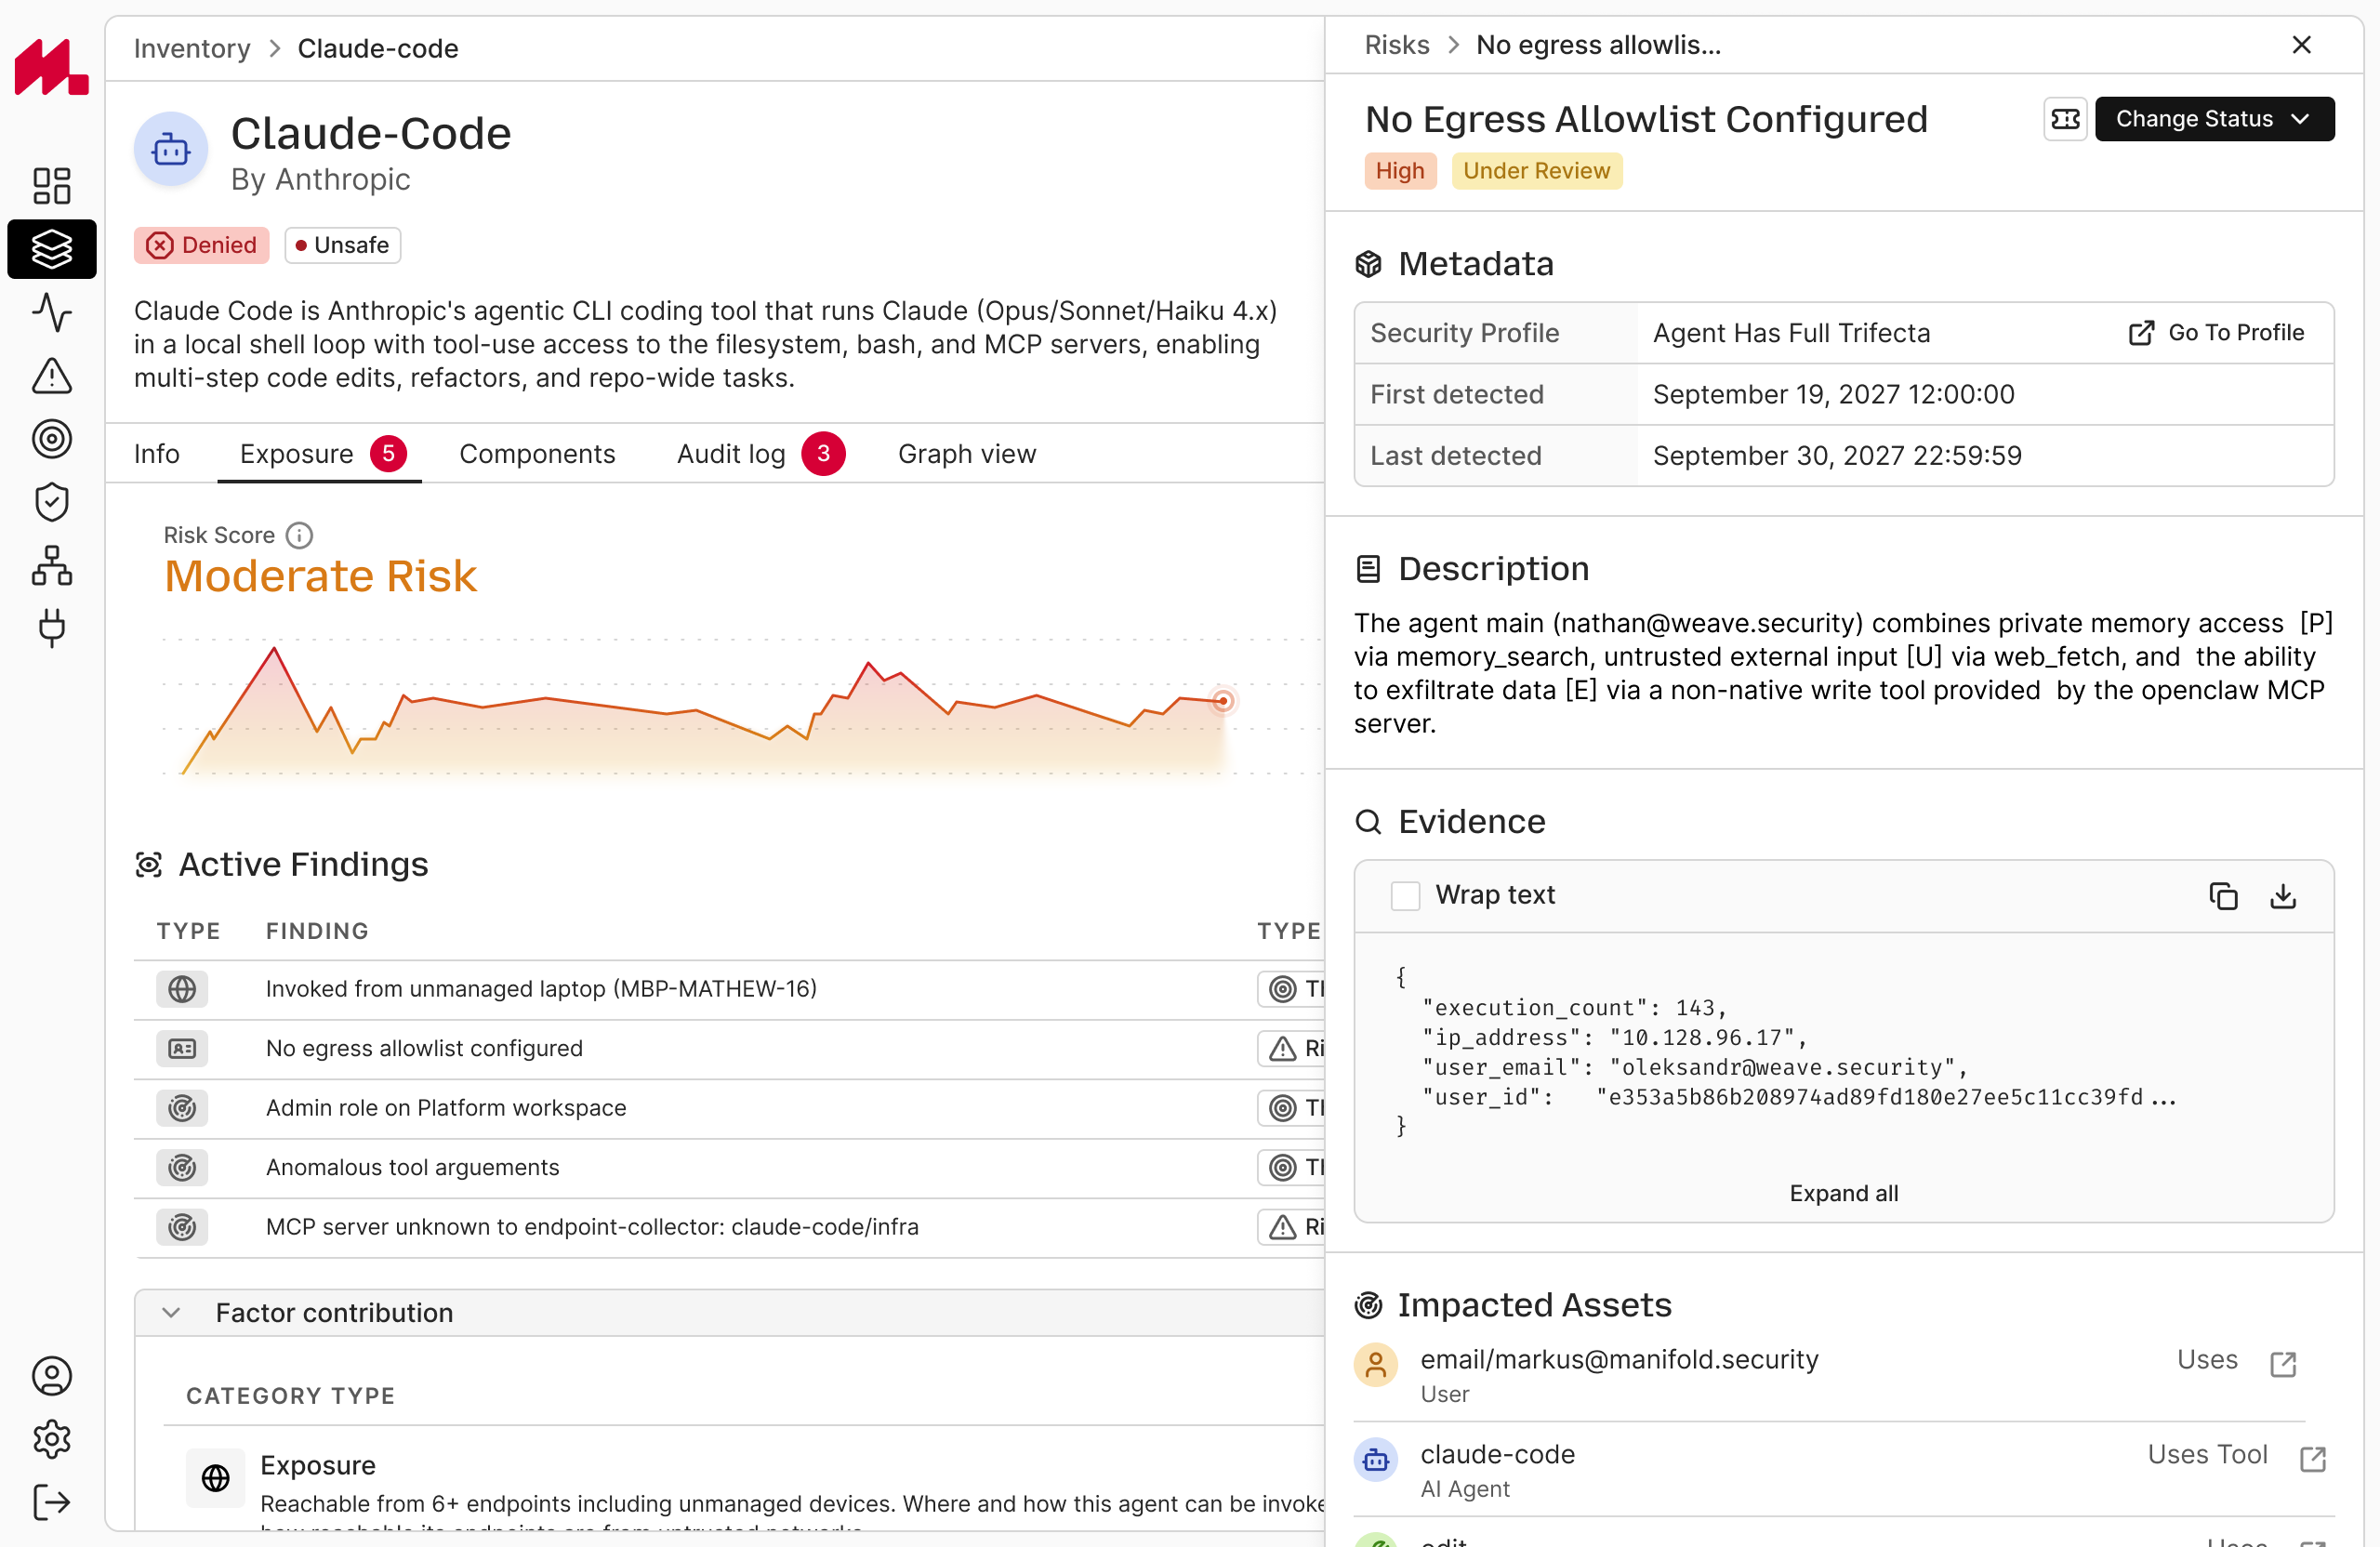Image resolution: width=2380 pixels, height=1547 pixels.
Task: Open the shield check icon in sidebar
Action: [x=52, y=502]
